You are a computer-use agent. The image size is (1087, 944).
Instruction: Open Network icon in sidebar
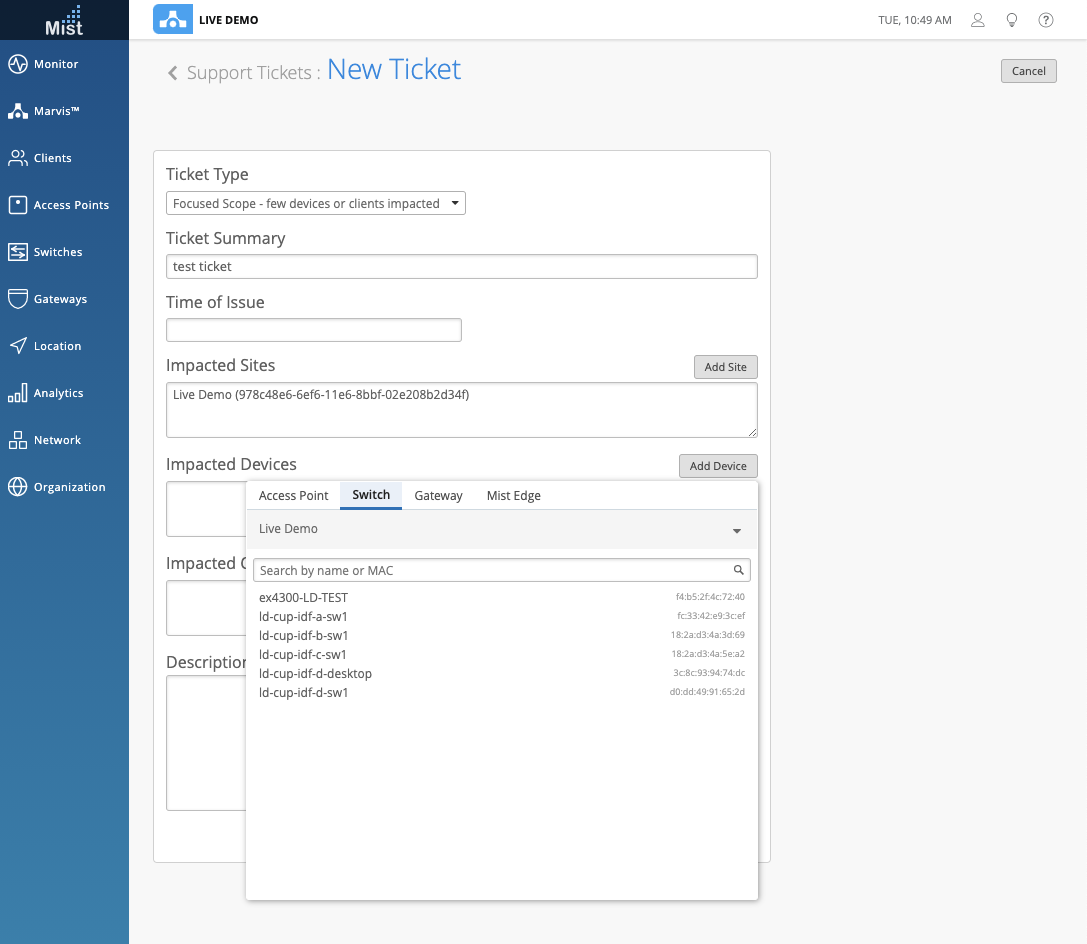tap(18, 440)
